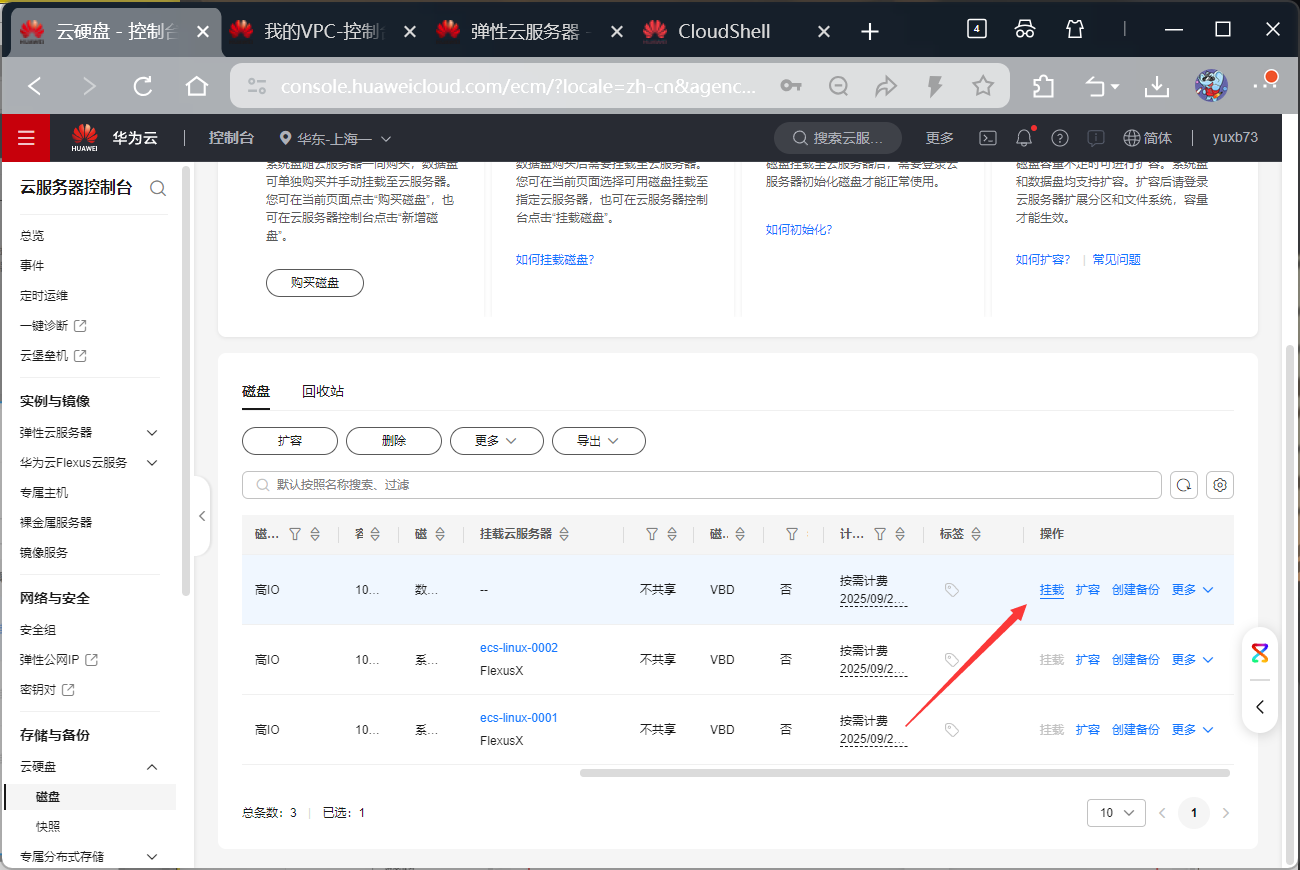The height and width of the screenshot is (870, 1300).
Task: Click the tag icon in the unattached disk row
Action: pyautogui.click(x=952, y=590)
